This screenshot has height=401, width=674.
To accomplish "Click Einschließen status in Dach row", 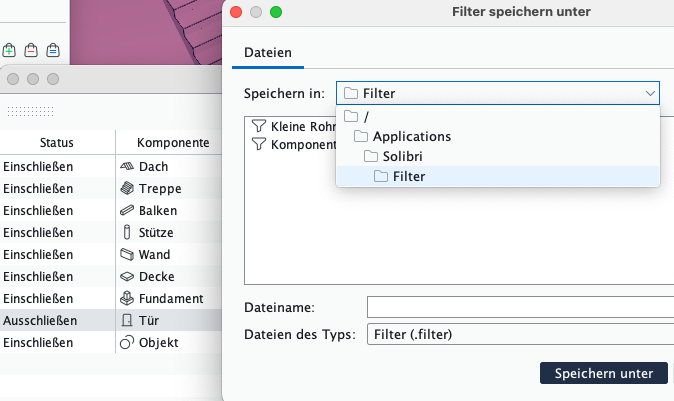I will pos(38,166).
